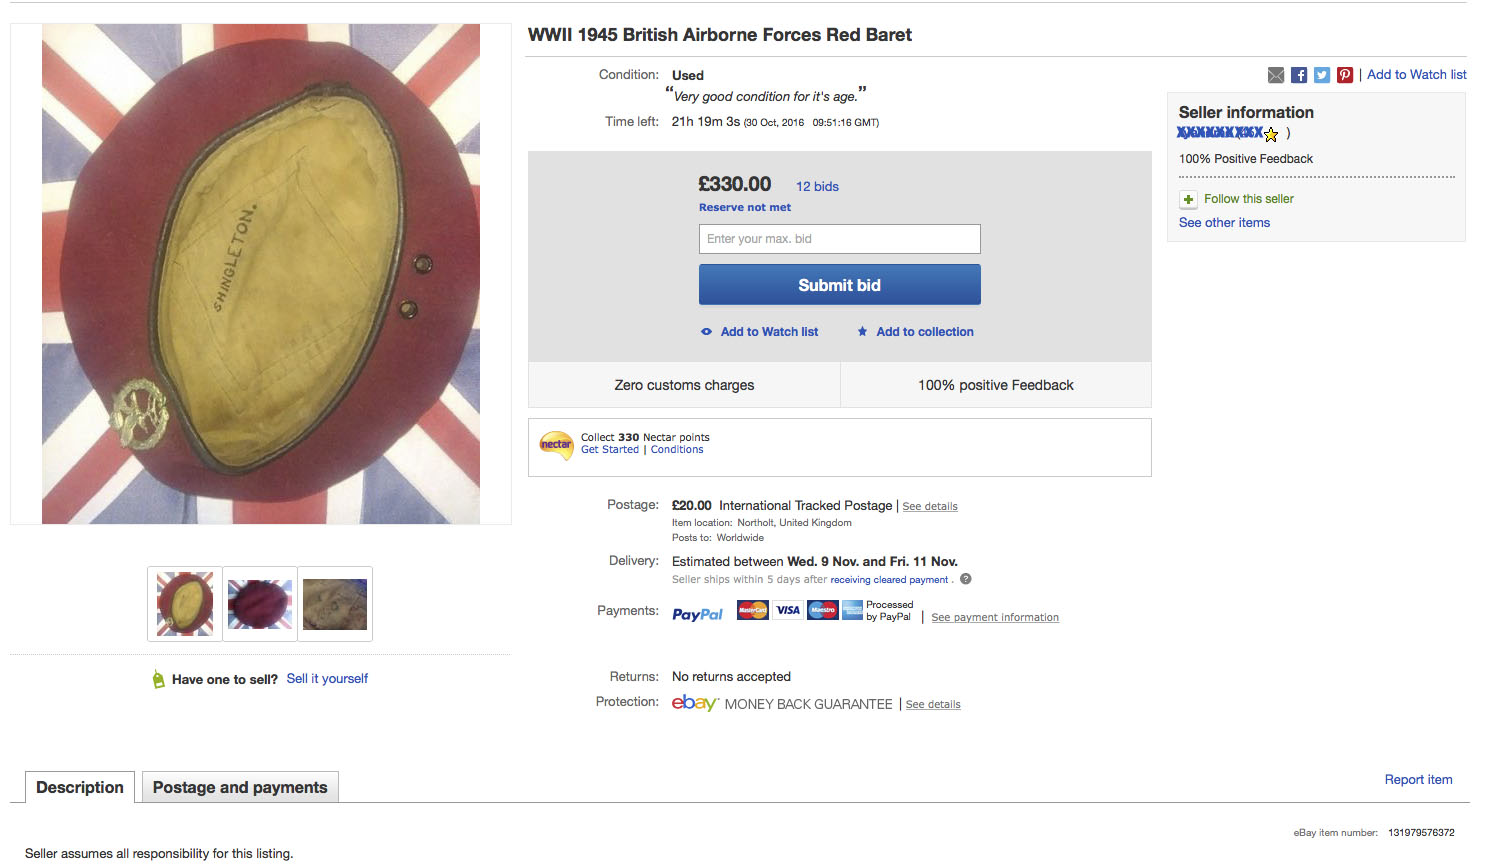Select the Description tab
The width and height of the screenshot is (1508, 864).
click(x=80, y=788)
